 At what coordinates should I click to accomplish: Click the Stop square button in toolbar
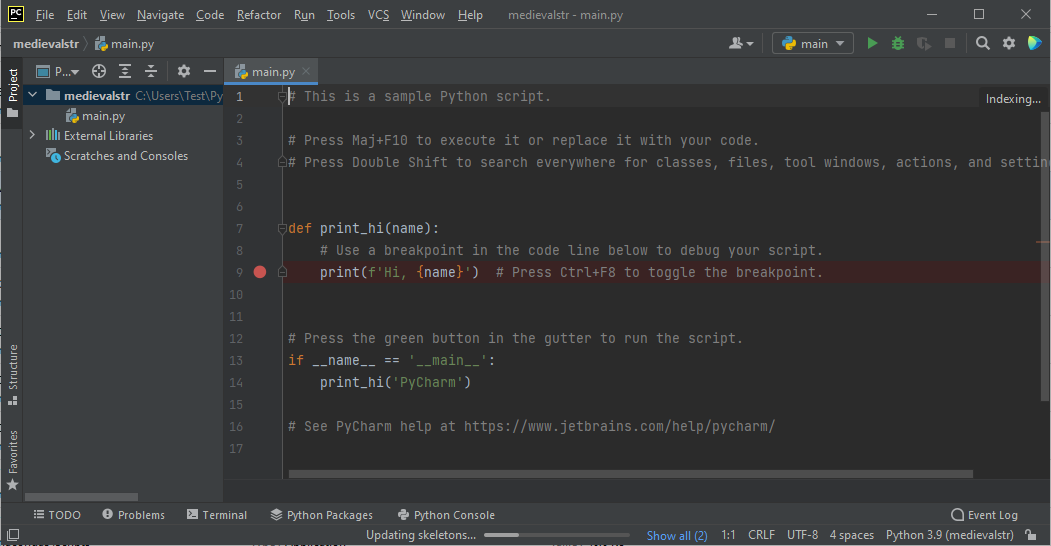click(x=950, y=44)
